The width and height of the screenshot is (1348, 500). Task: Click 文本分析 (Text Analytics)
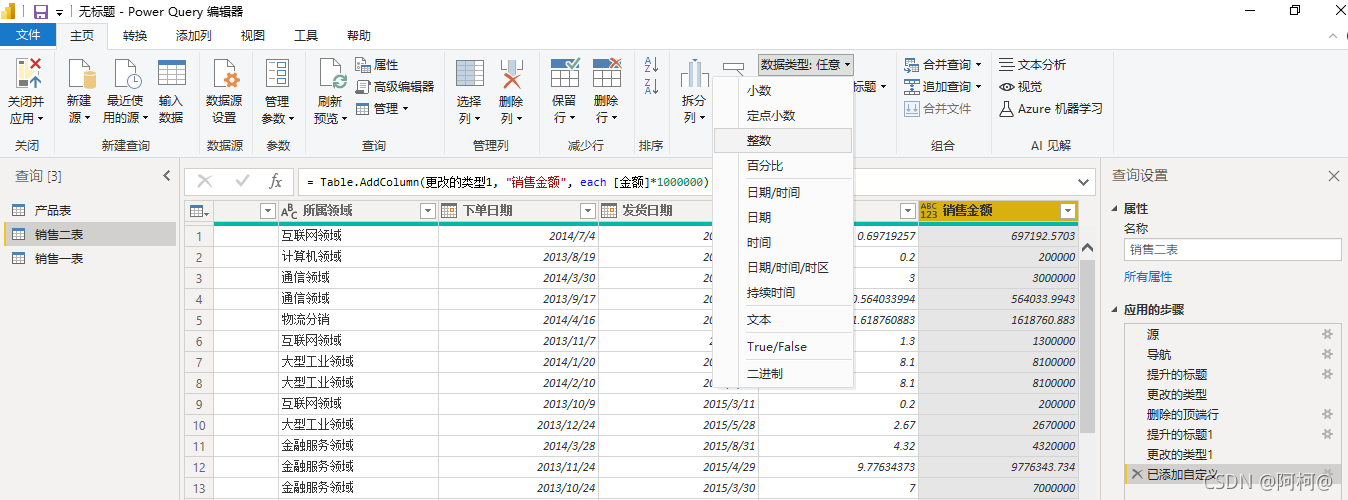pyautogui.click(x=1033, y=64)
